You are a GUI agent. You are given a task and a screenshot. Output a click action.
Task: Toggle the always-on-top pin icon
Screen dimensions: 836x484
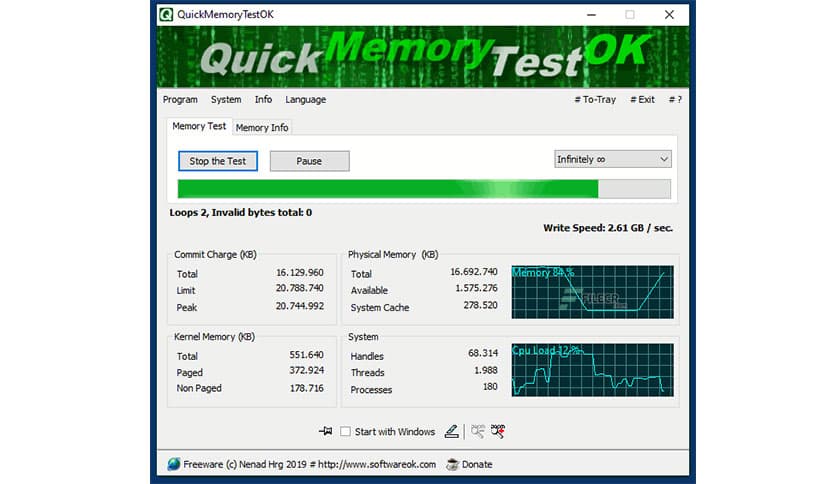[325, 431]
